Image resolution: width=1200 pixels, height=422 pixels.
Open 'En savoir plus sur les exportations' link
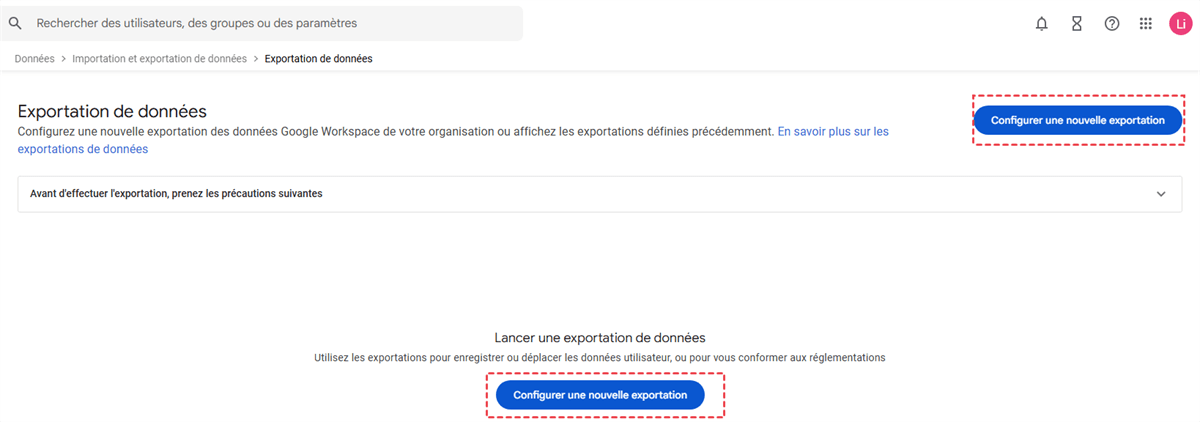(832, 131)
